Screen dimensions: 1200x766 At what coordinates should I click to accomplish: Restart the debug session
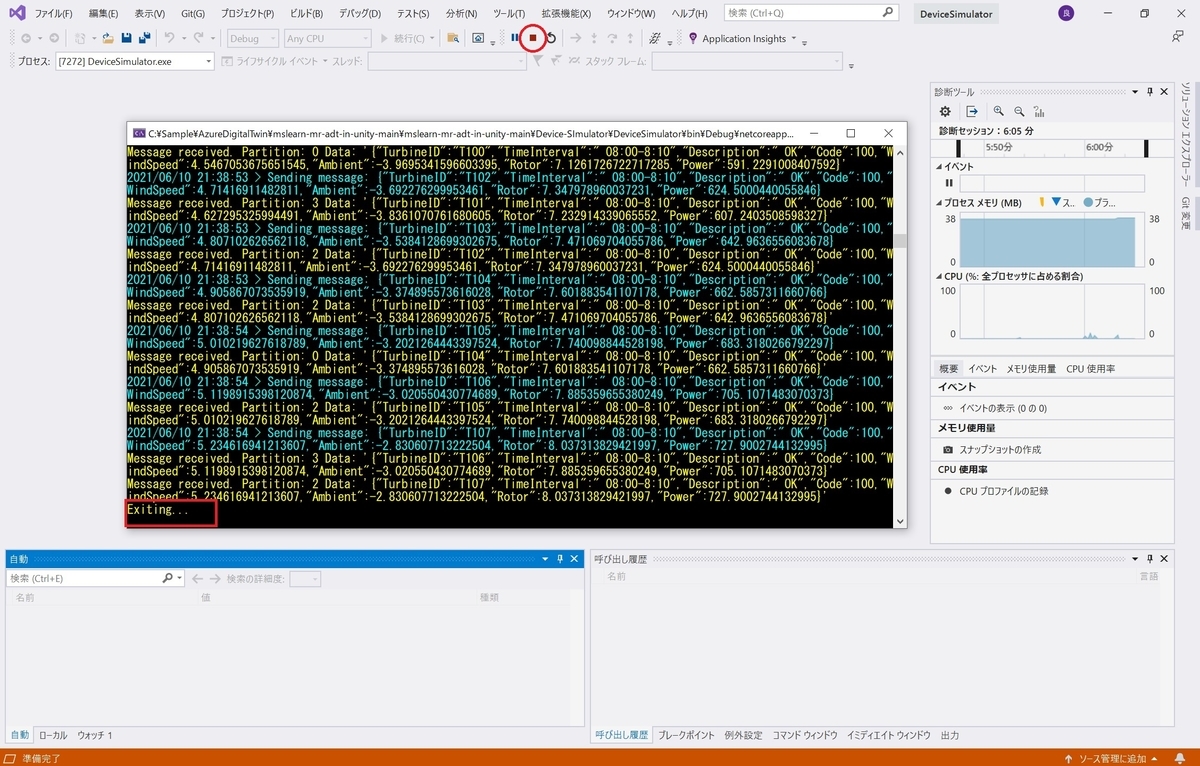(x=552, y=38)
